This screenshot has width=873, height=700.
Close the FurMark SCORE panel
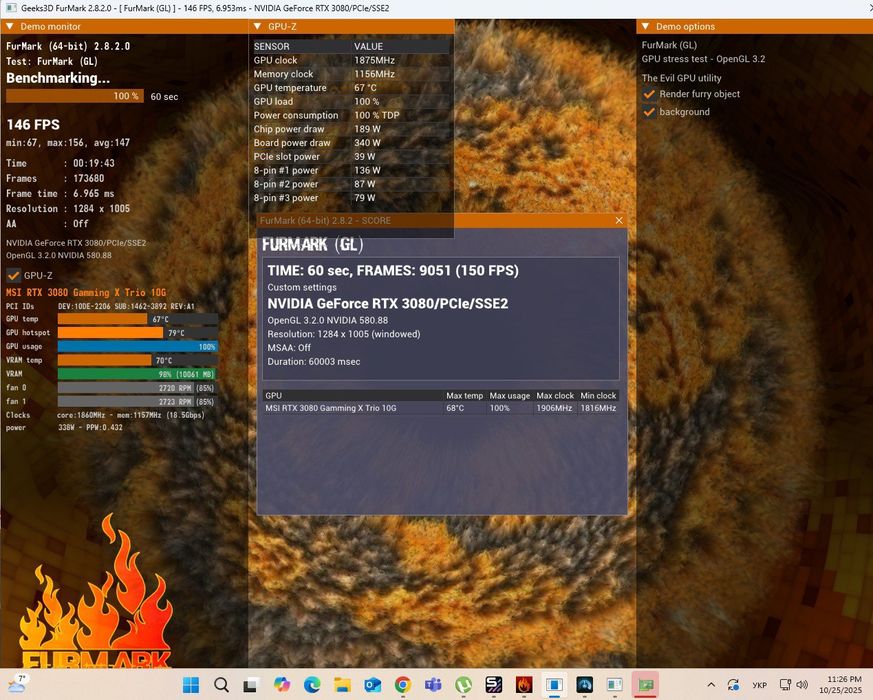click(619, 221)
